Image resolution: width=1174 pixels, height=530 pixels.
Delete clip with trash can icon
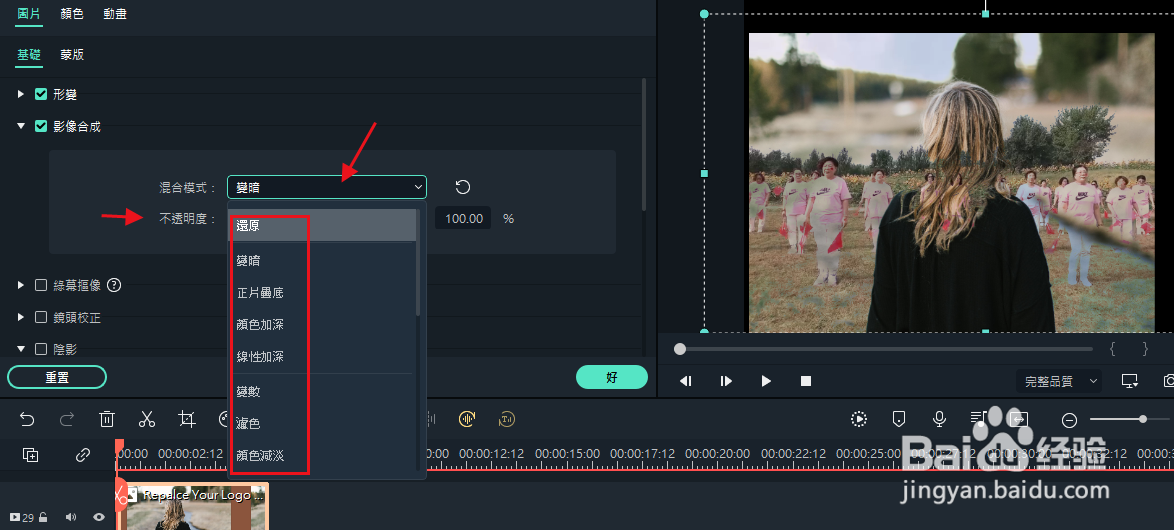pos(107,419)
